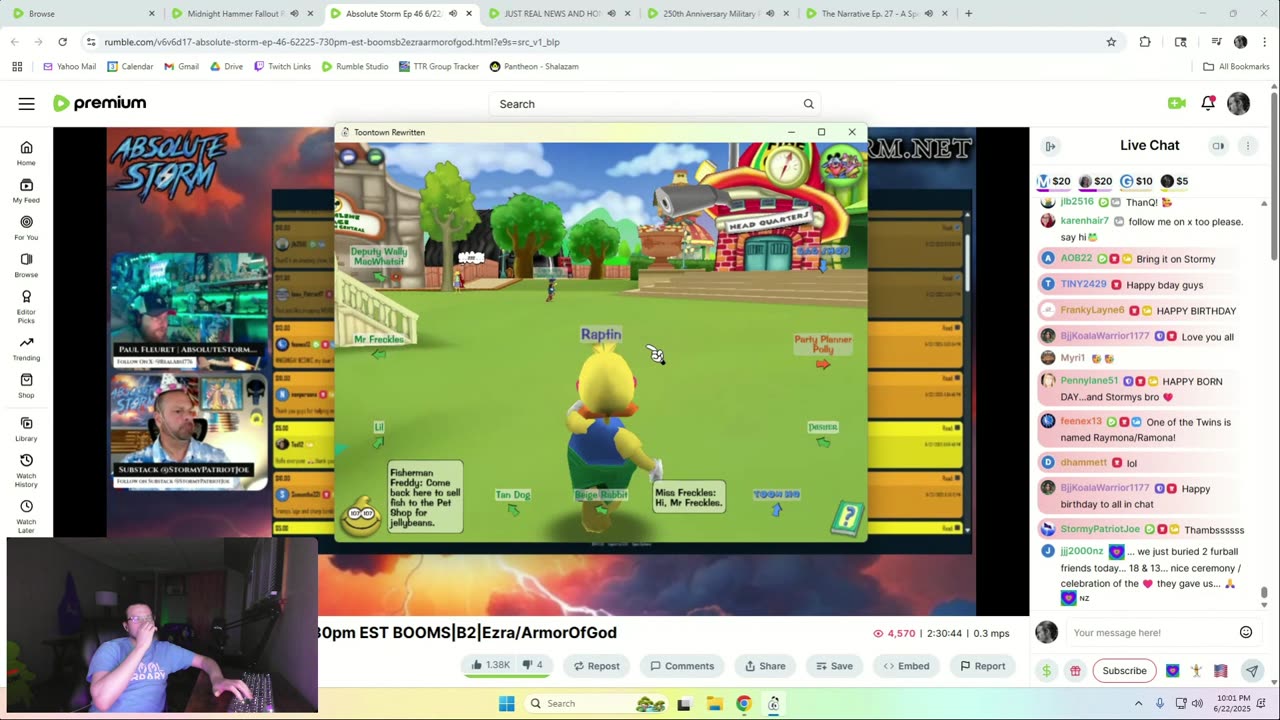Send the chat message
Viewport: 1280px width, 720px height.
click(1251, 671)
